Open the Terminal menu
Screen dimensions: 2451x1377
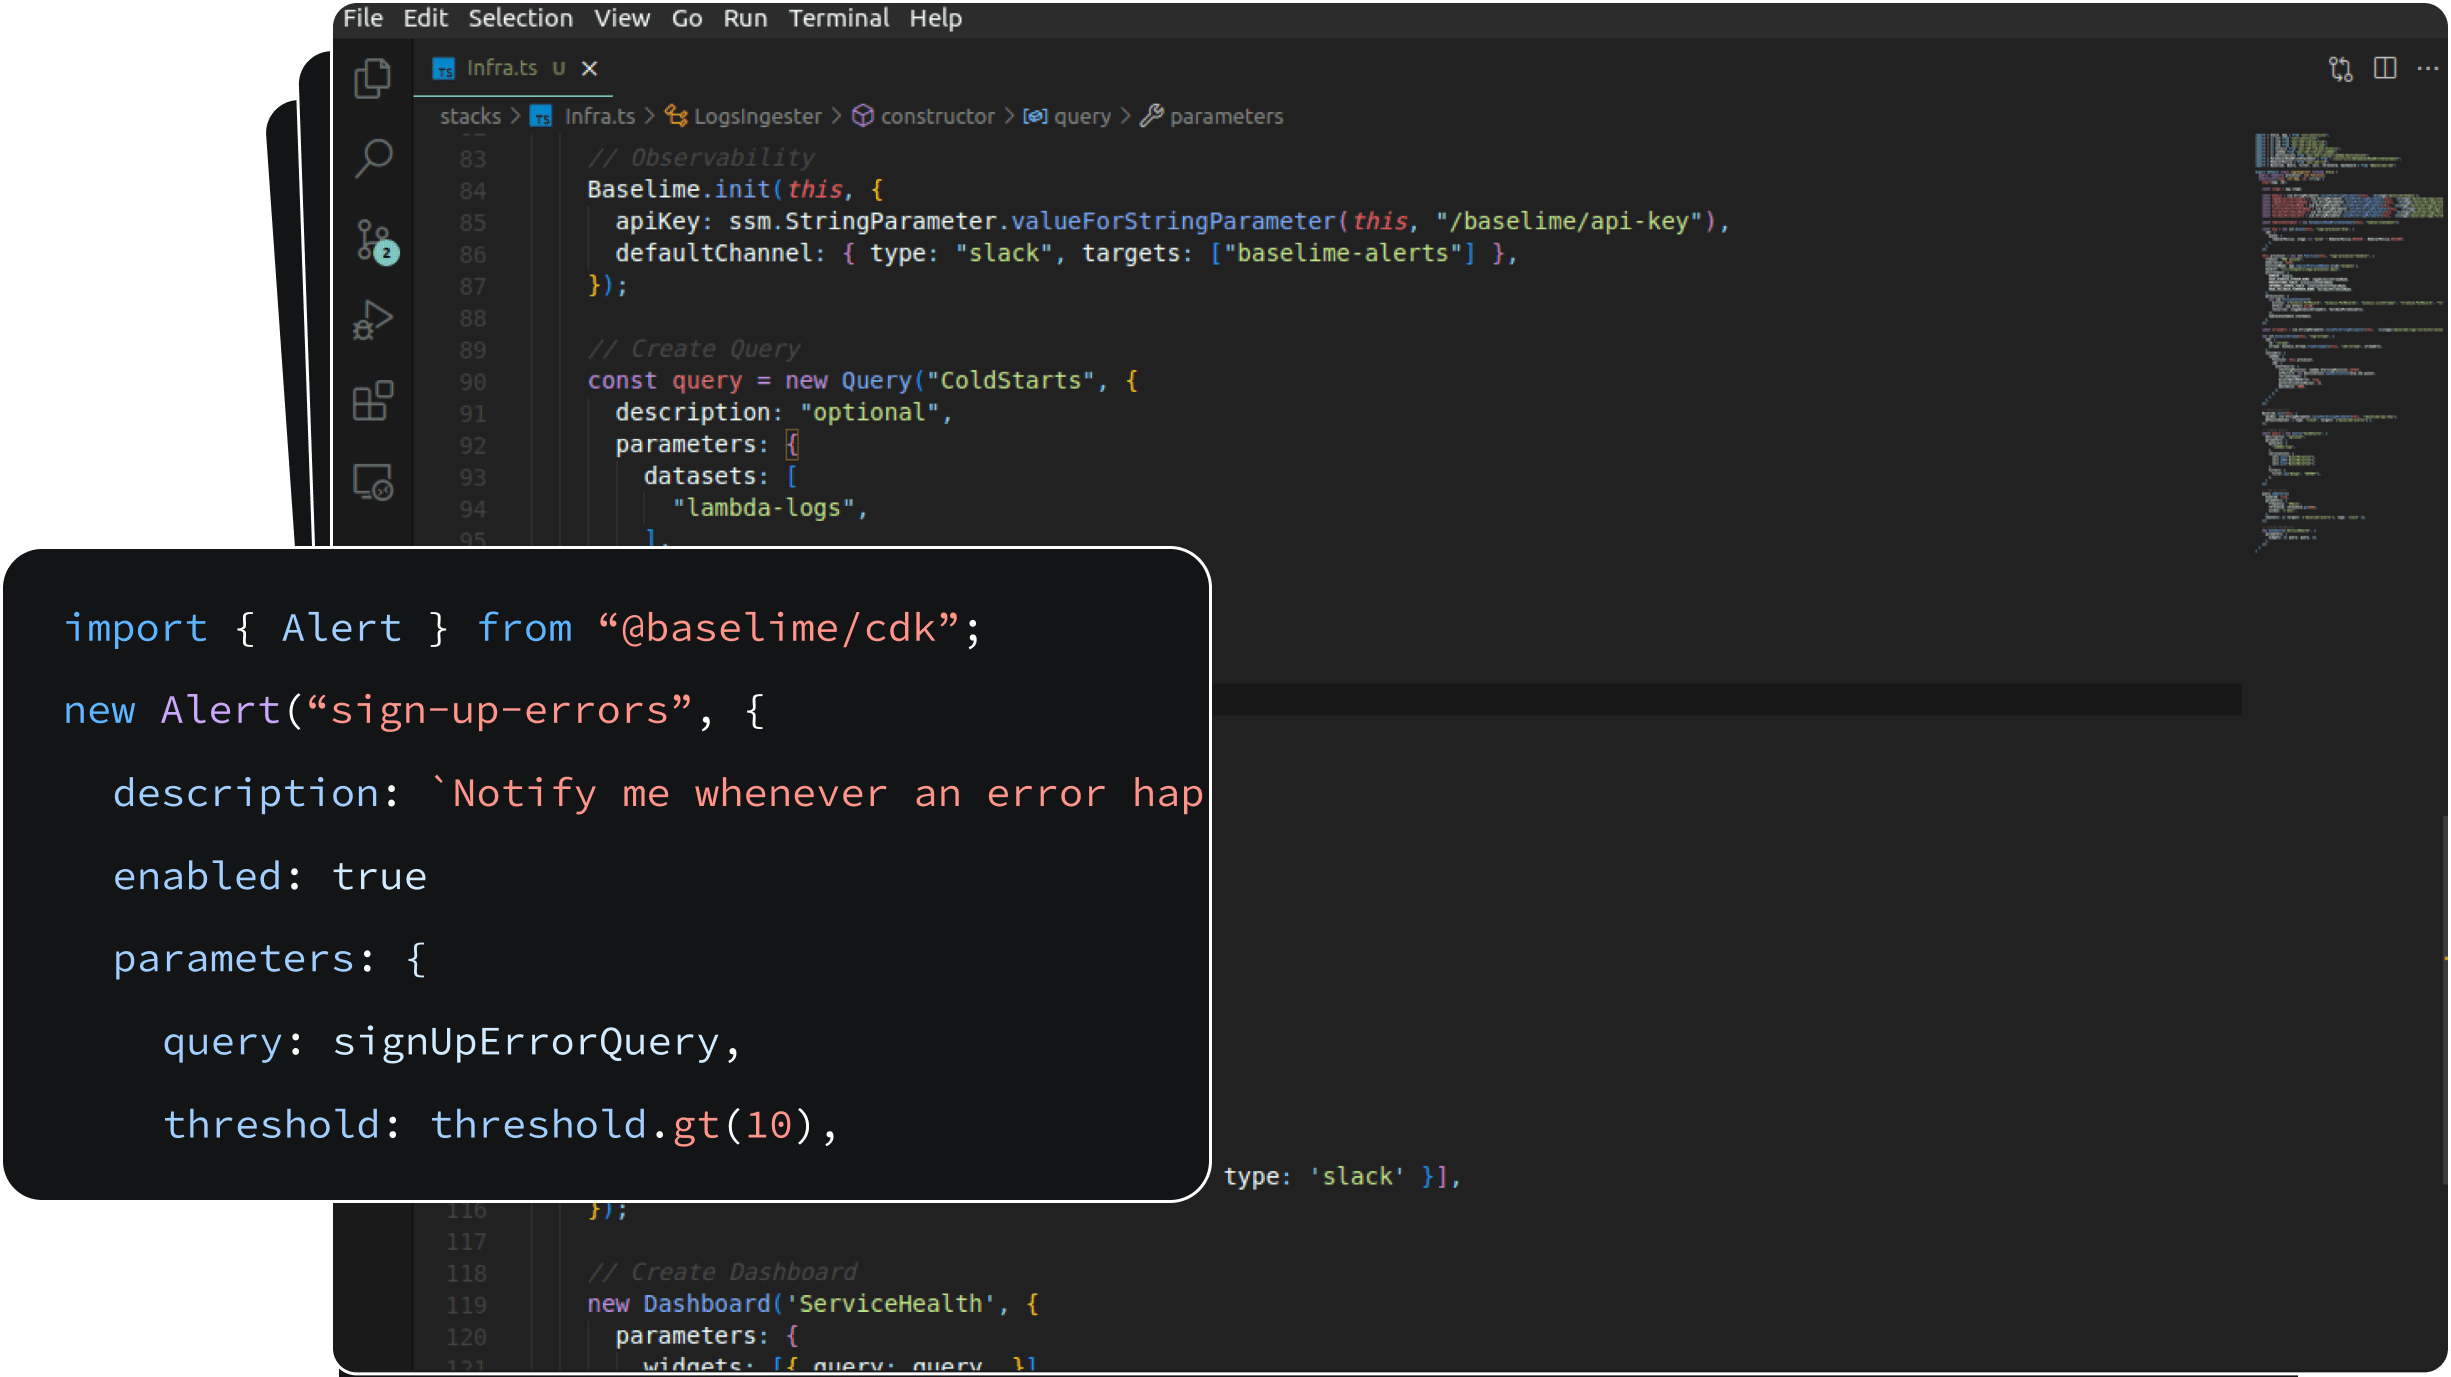[x=838, y=18]
